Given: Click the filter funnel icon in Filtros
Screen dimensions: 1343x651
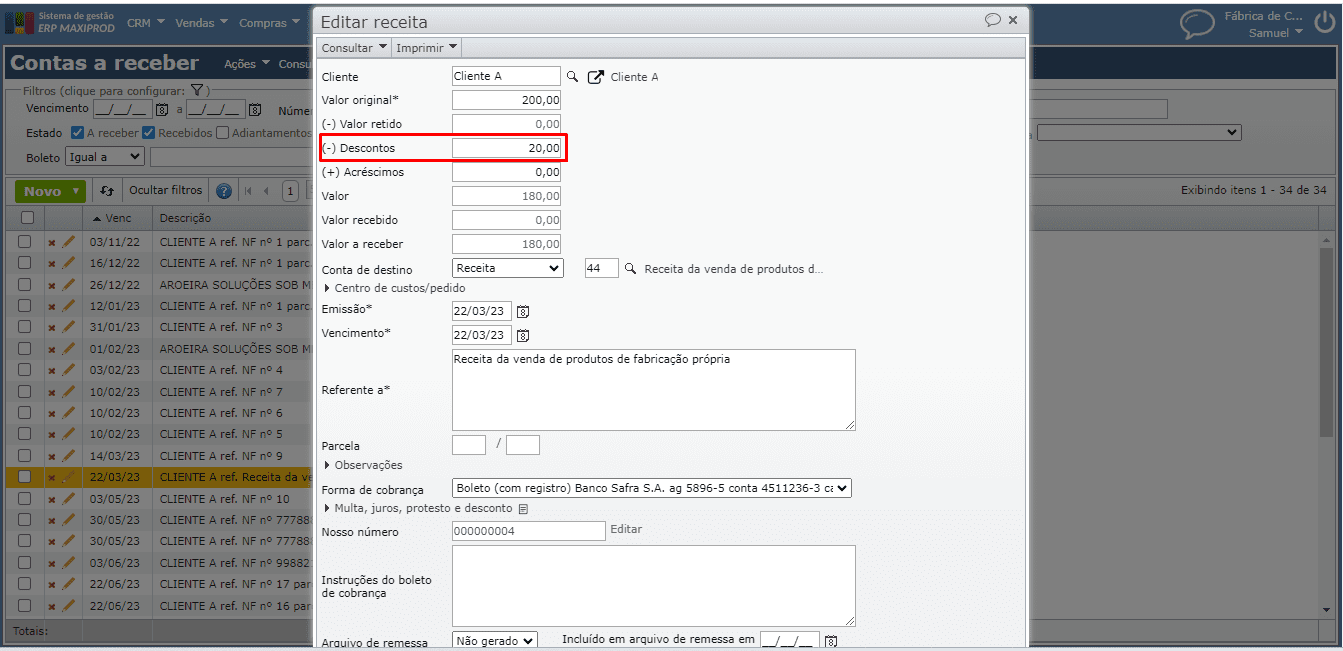Looking at the screenshot, I should click(x=197, y=91).
